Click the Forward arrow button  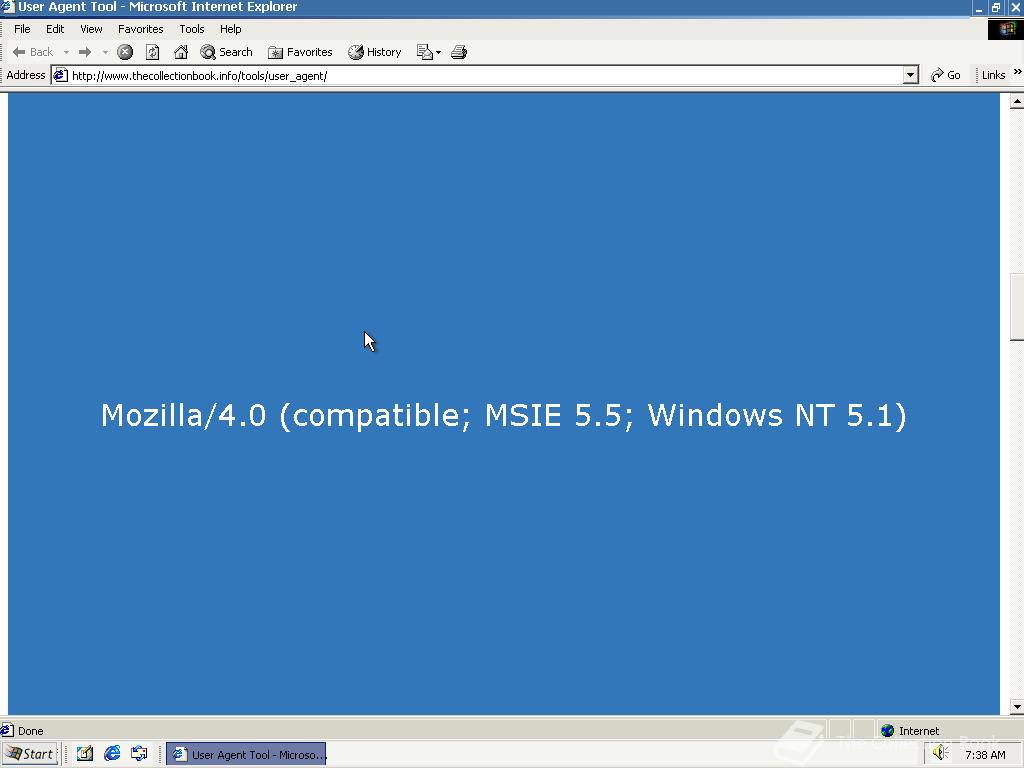point(85,52)
